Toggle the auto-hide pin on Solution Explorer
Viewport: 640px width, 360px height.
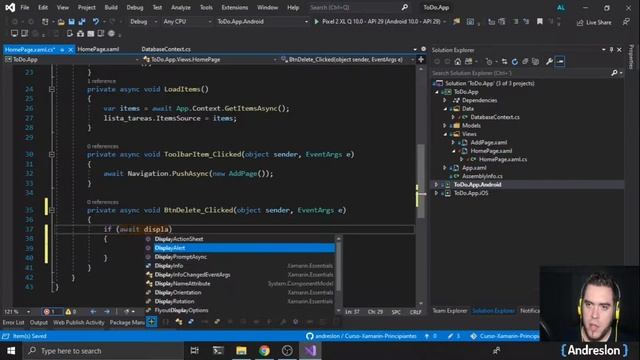(x=611, y=50)
